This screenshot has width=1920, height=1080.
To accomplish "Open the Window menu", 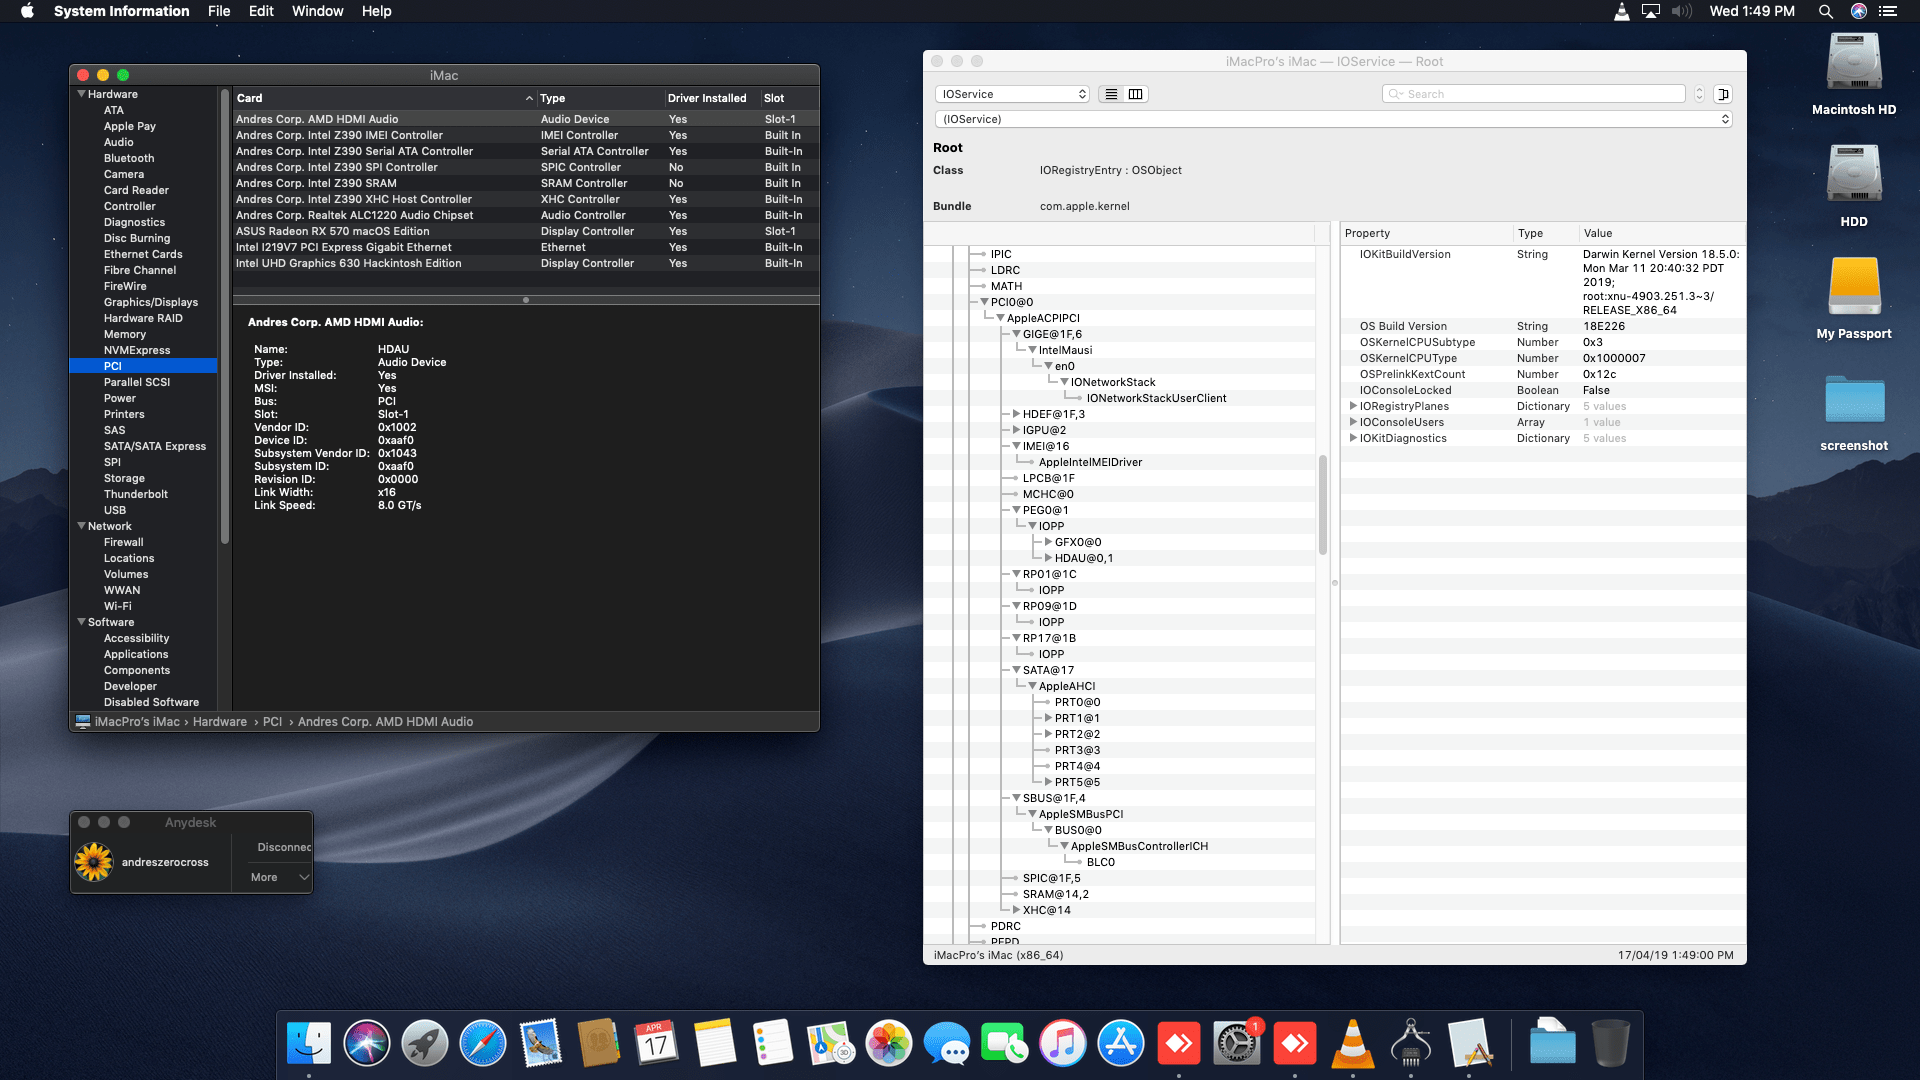I will click(317, 11).
